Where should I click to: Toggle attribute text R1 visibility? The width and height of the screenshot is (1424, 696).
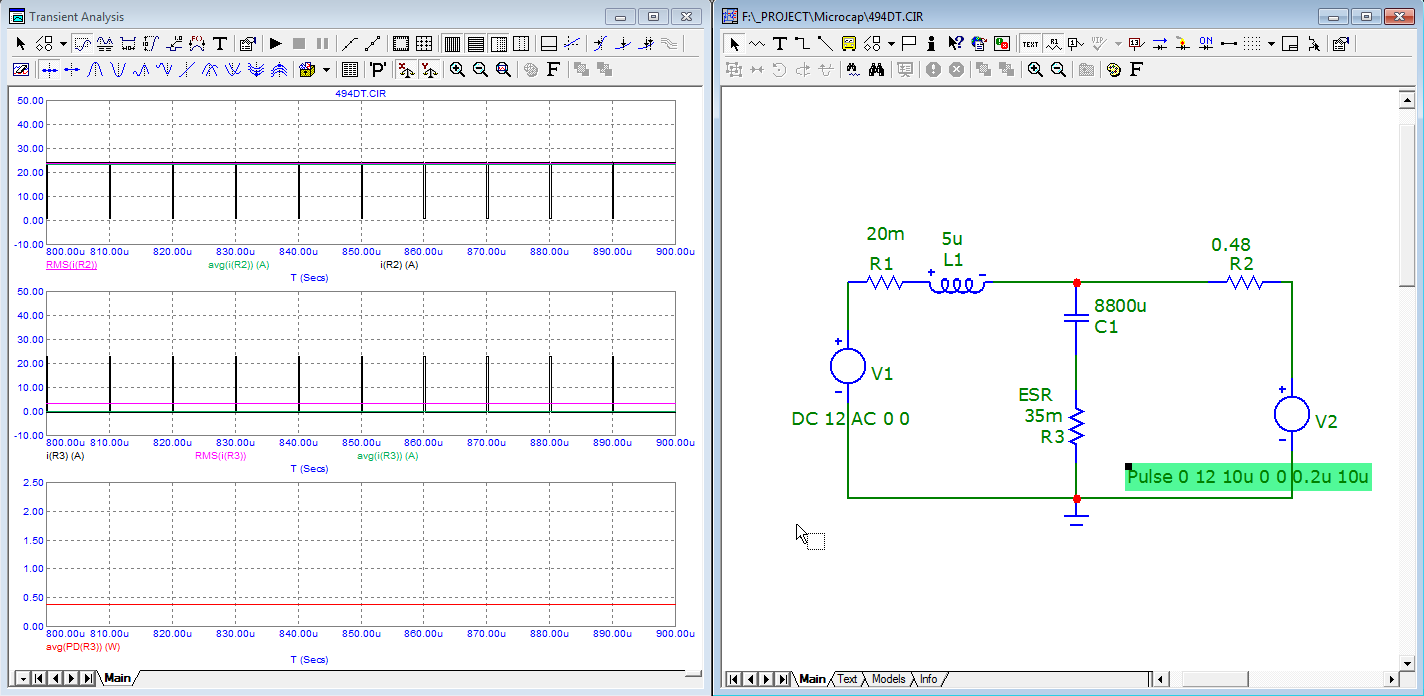(x=1053, y=44)
